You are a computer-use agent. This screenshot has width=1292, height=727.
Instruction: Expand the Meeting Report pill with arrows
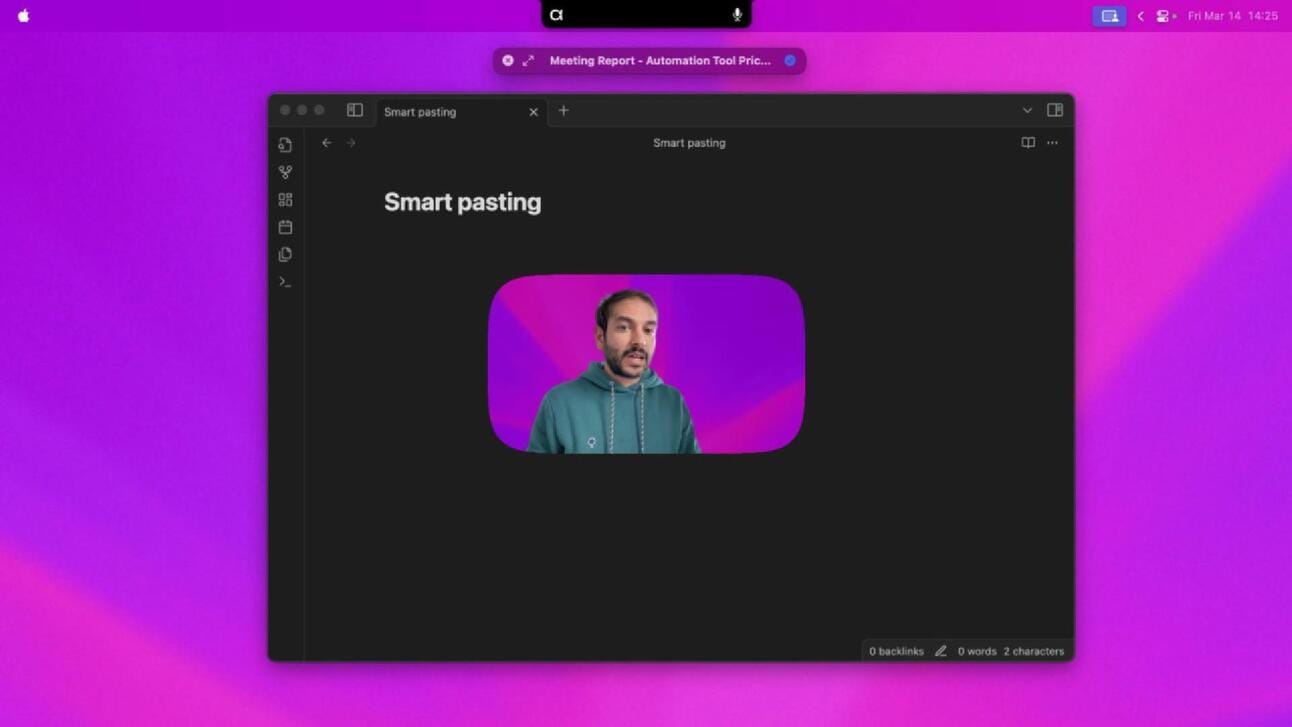click(528, 61)
